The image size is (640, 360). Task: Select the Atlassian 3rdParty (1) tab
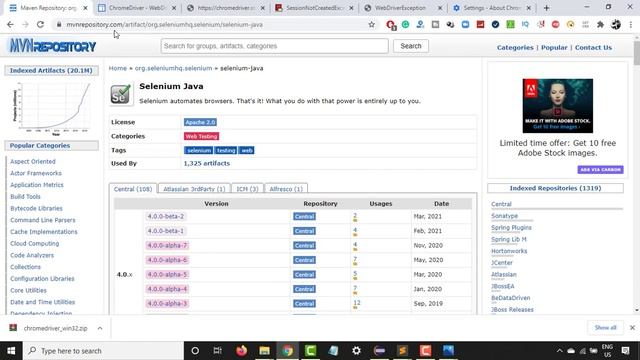tap(194, 189)
